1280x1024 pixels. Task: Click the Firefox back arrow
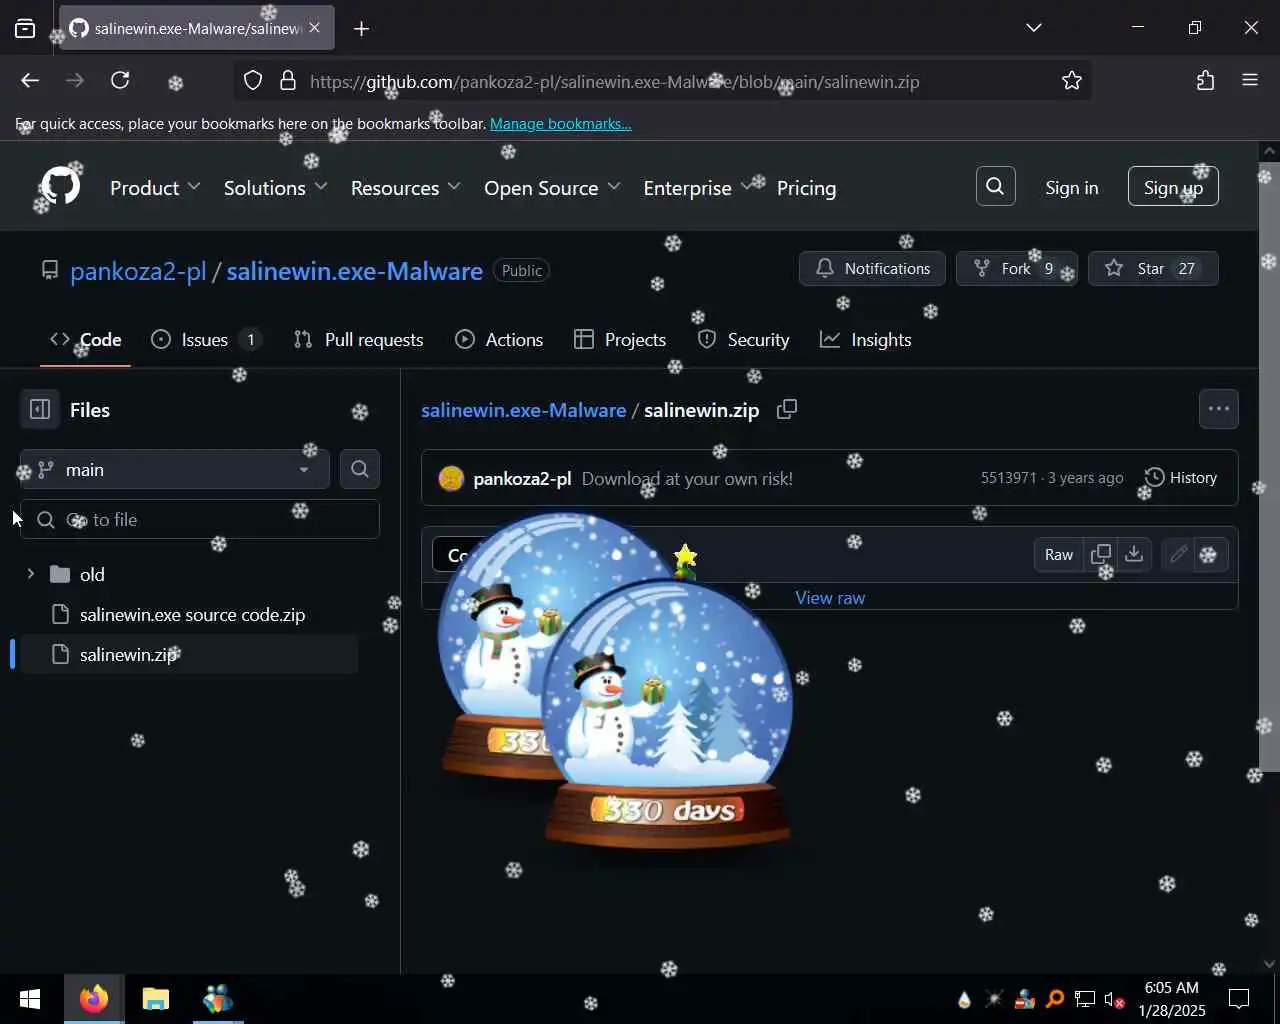pyautogui.click(x=30, y=81)
